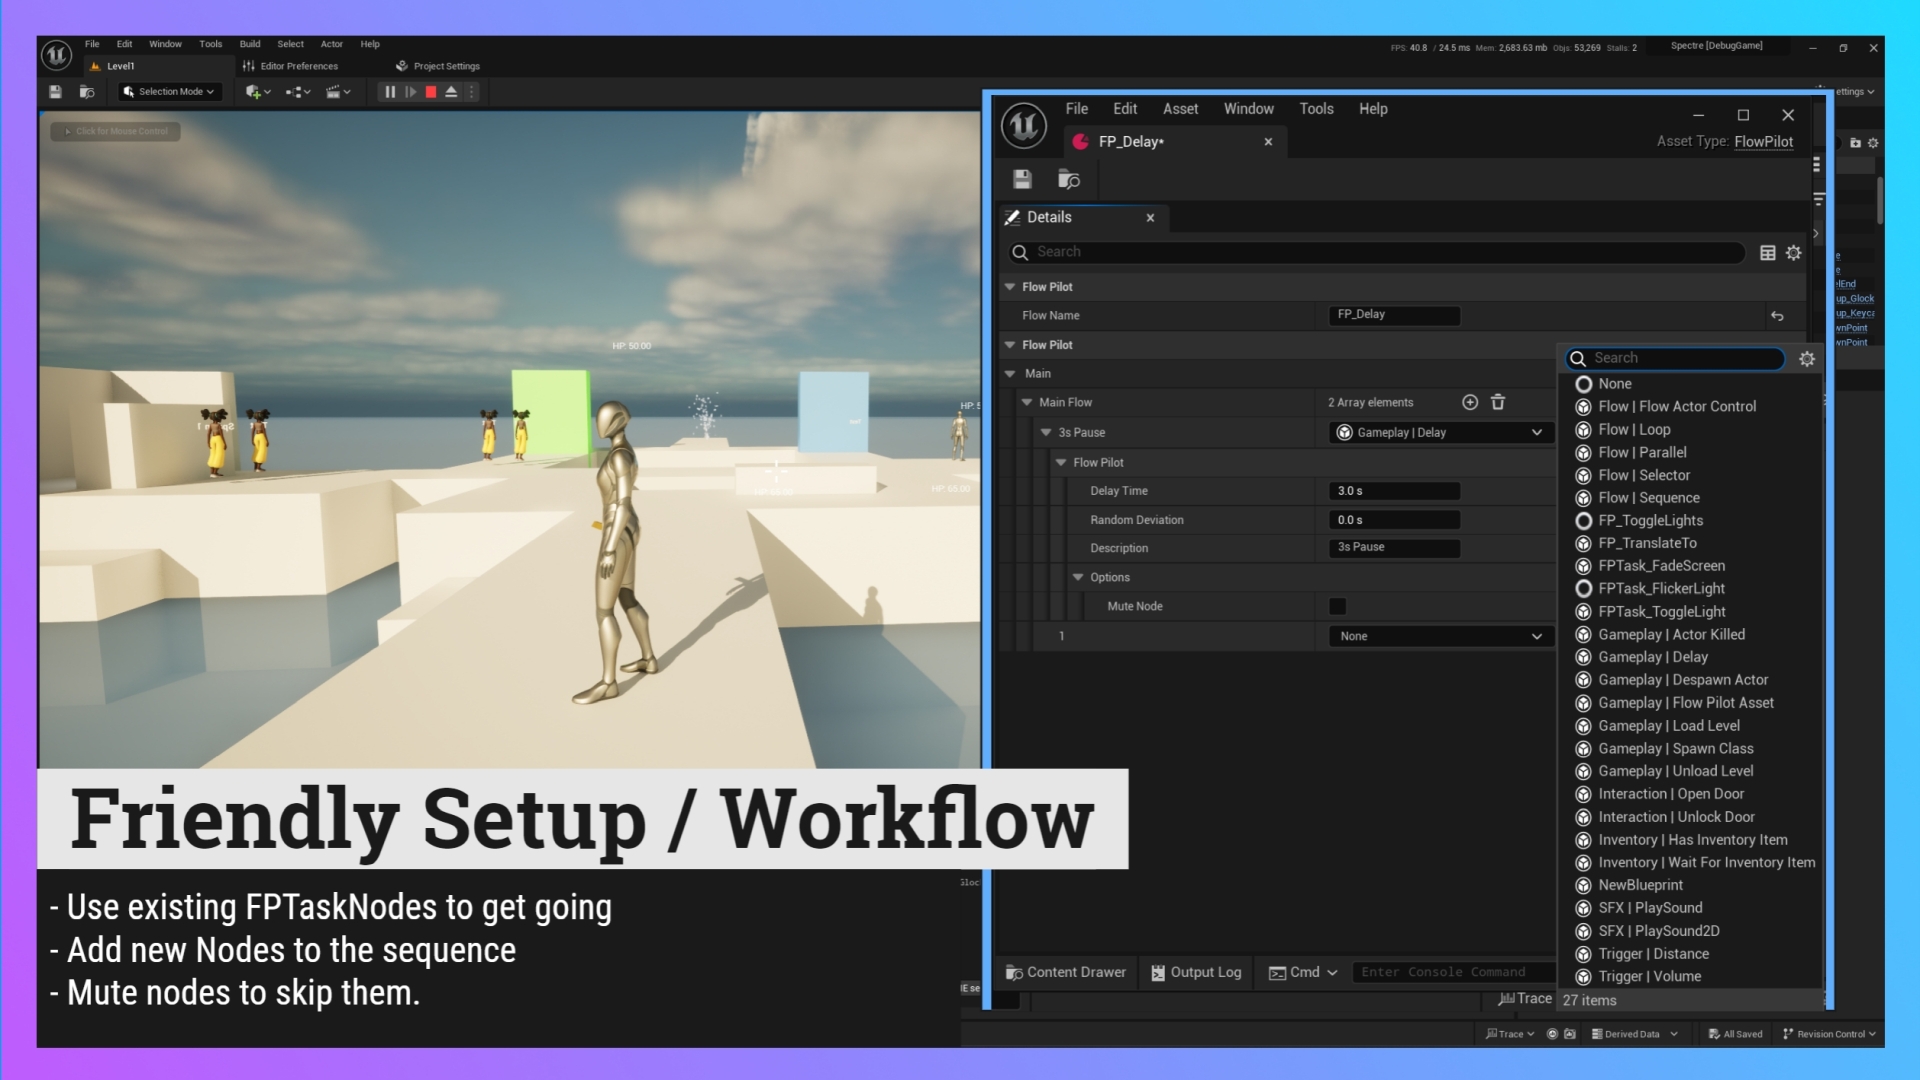The width and height of the screenshot is (1920, 1080).
Task: Delete Main Flow array elements via trash icon
Action: pos(1498,402)
